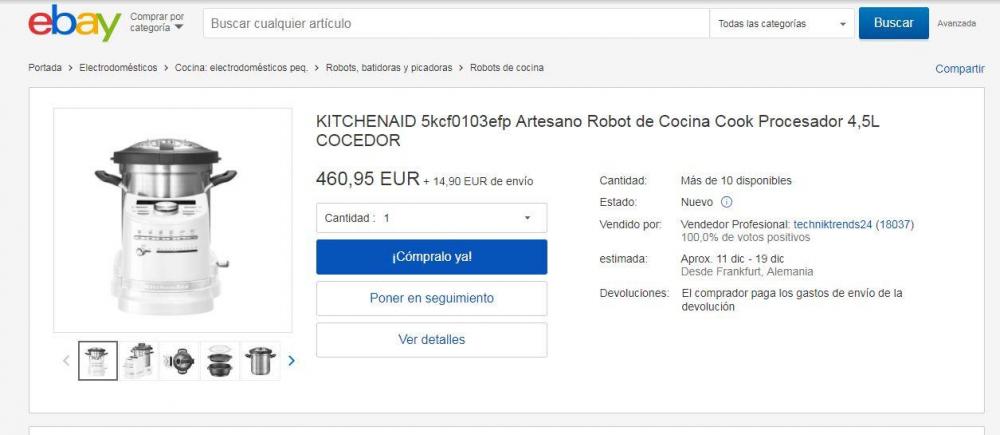View the top-down lid thumbnail
Viewport: 1000px width, 435px height.
tap(179, 361)
